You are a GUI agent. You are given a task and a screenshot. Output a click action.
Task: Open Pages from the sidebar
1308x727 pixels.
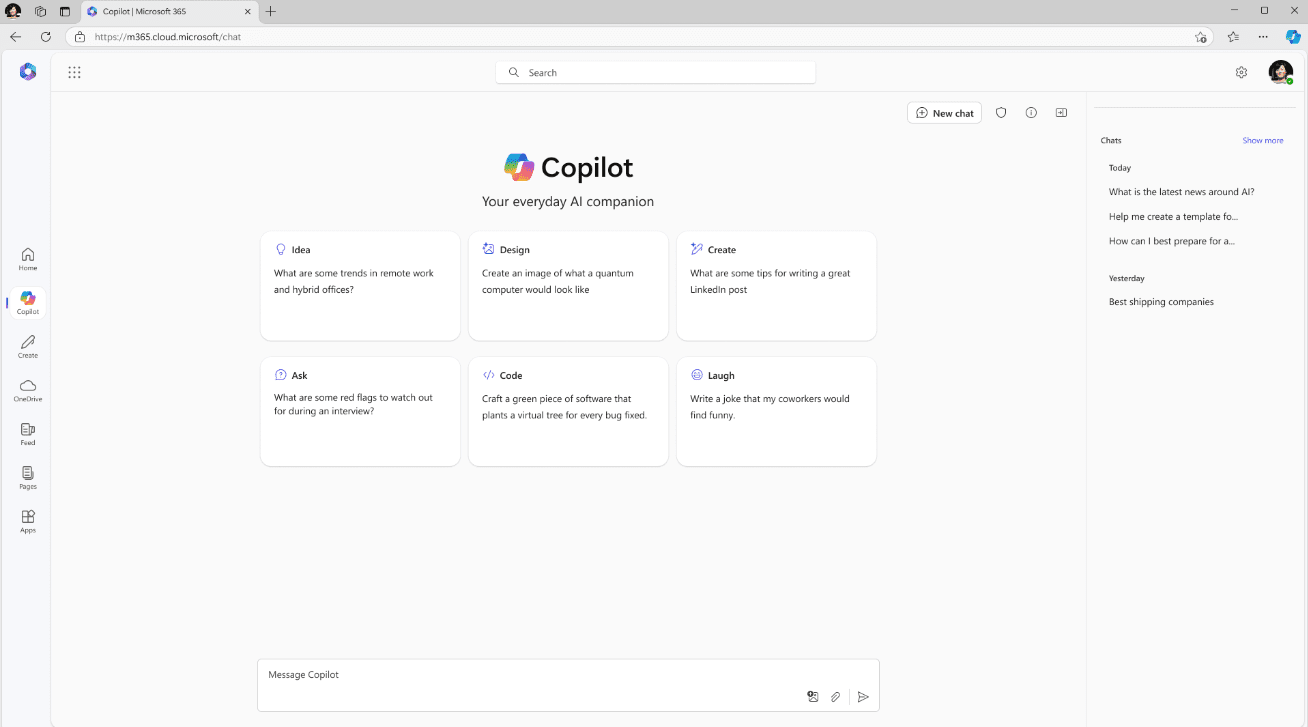28,477
